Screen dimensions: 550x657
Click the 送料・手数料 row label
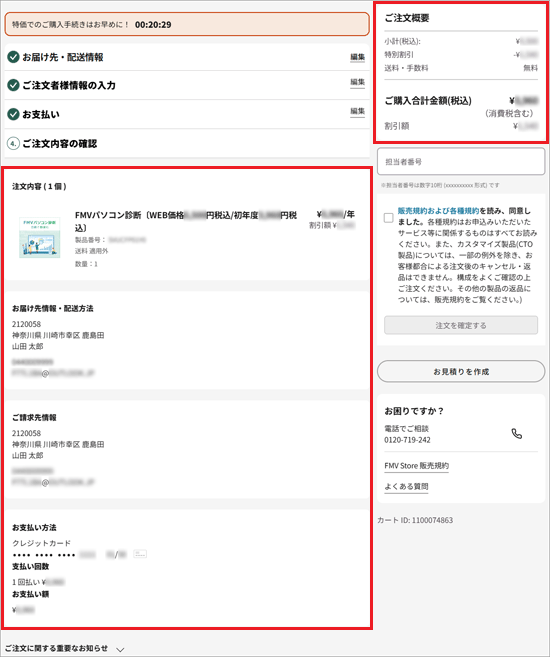(x=406, y=68)
